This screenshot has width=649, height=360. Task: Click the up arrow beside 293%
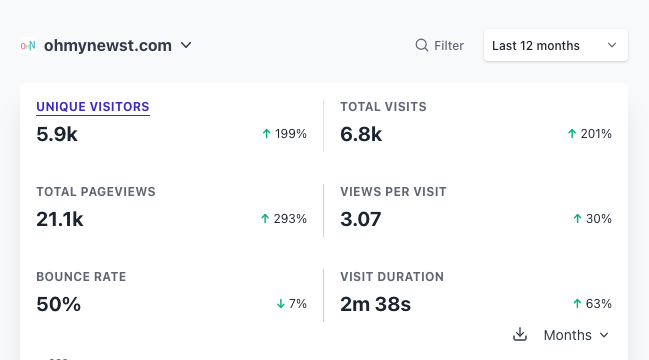coord(265,218)
